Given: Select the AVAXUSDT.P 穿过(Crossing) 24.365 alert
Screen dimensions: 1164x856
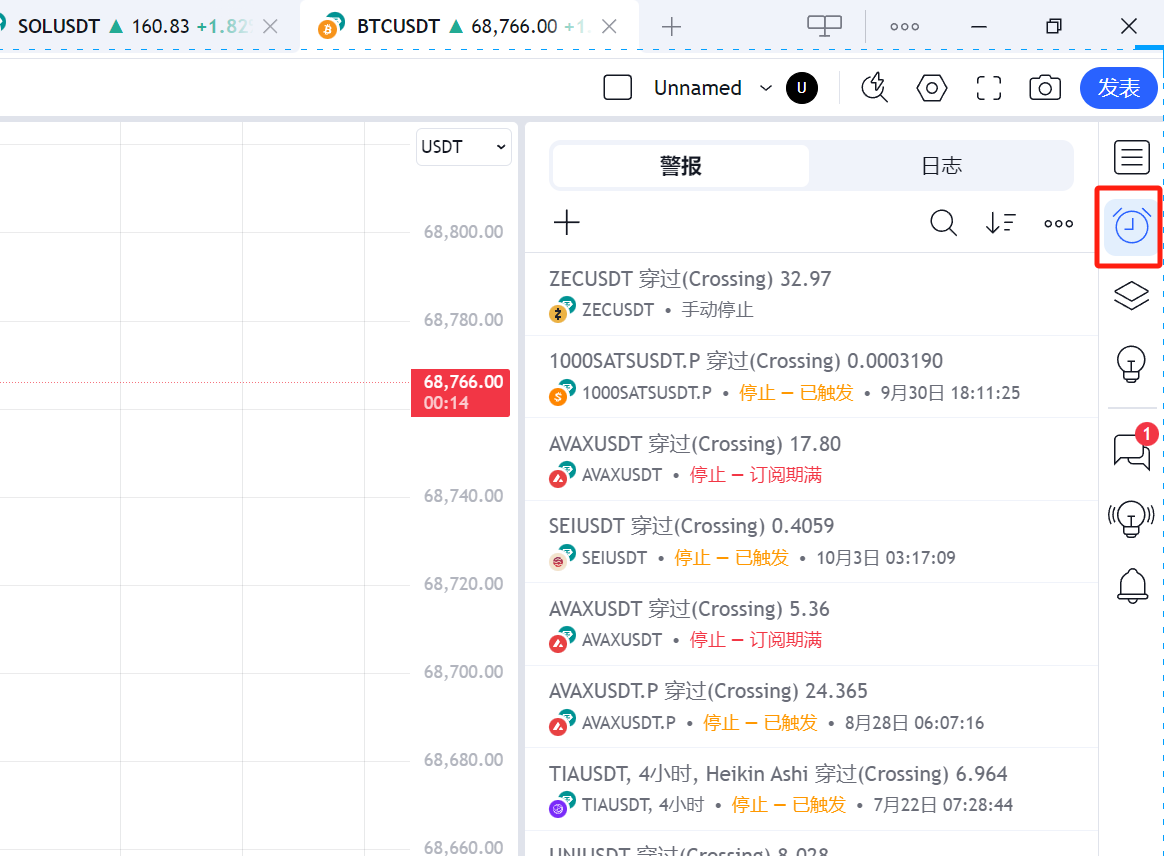Looking at the screenshot, I should pyautogui.click(x=811, y=707).
